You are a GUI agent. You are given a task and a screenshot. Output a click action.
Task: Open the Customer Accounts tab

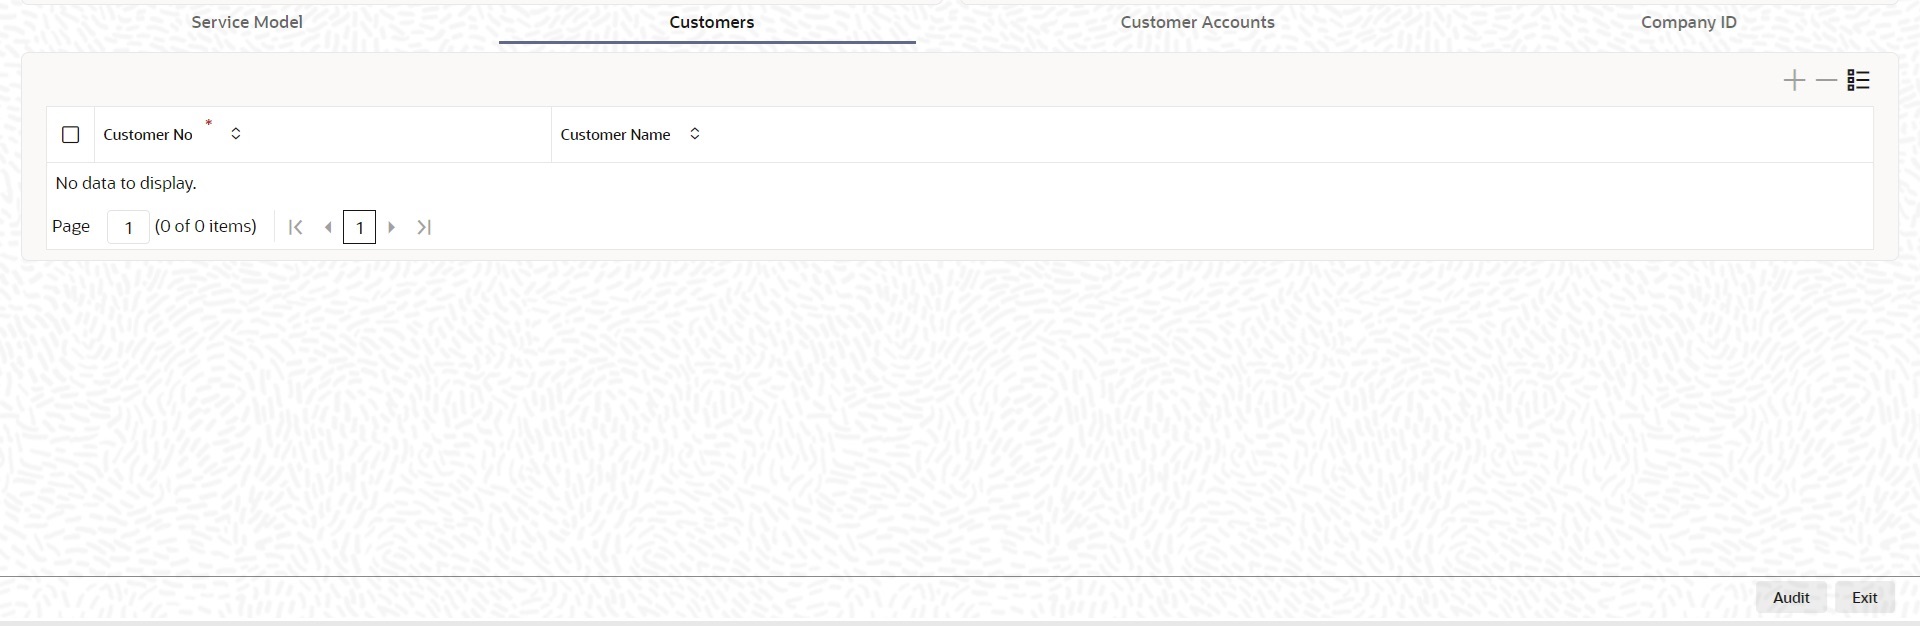coord(1197,22)
